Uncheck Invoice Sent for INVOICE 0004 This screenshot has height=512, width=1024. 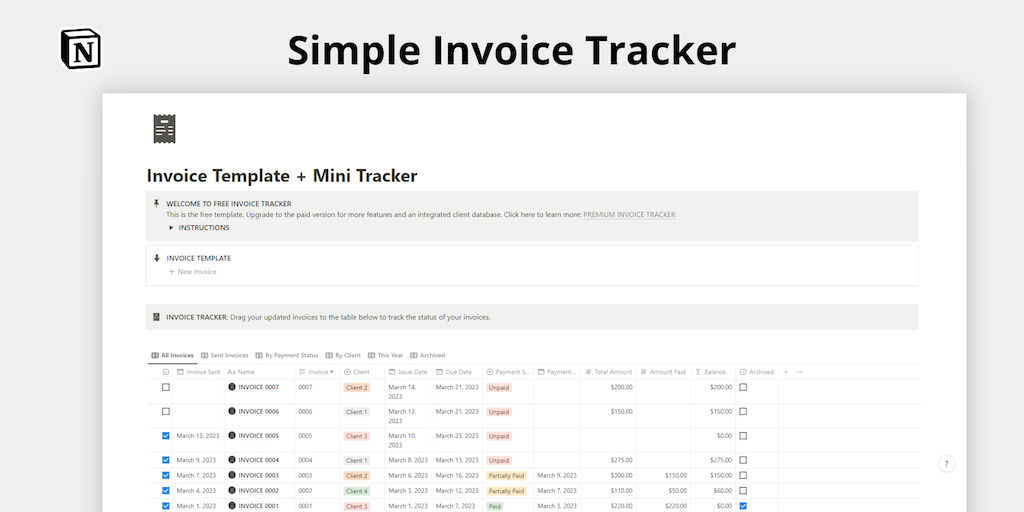166,460
